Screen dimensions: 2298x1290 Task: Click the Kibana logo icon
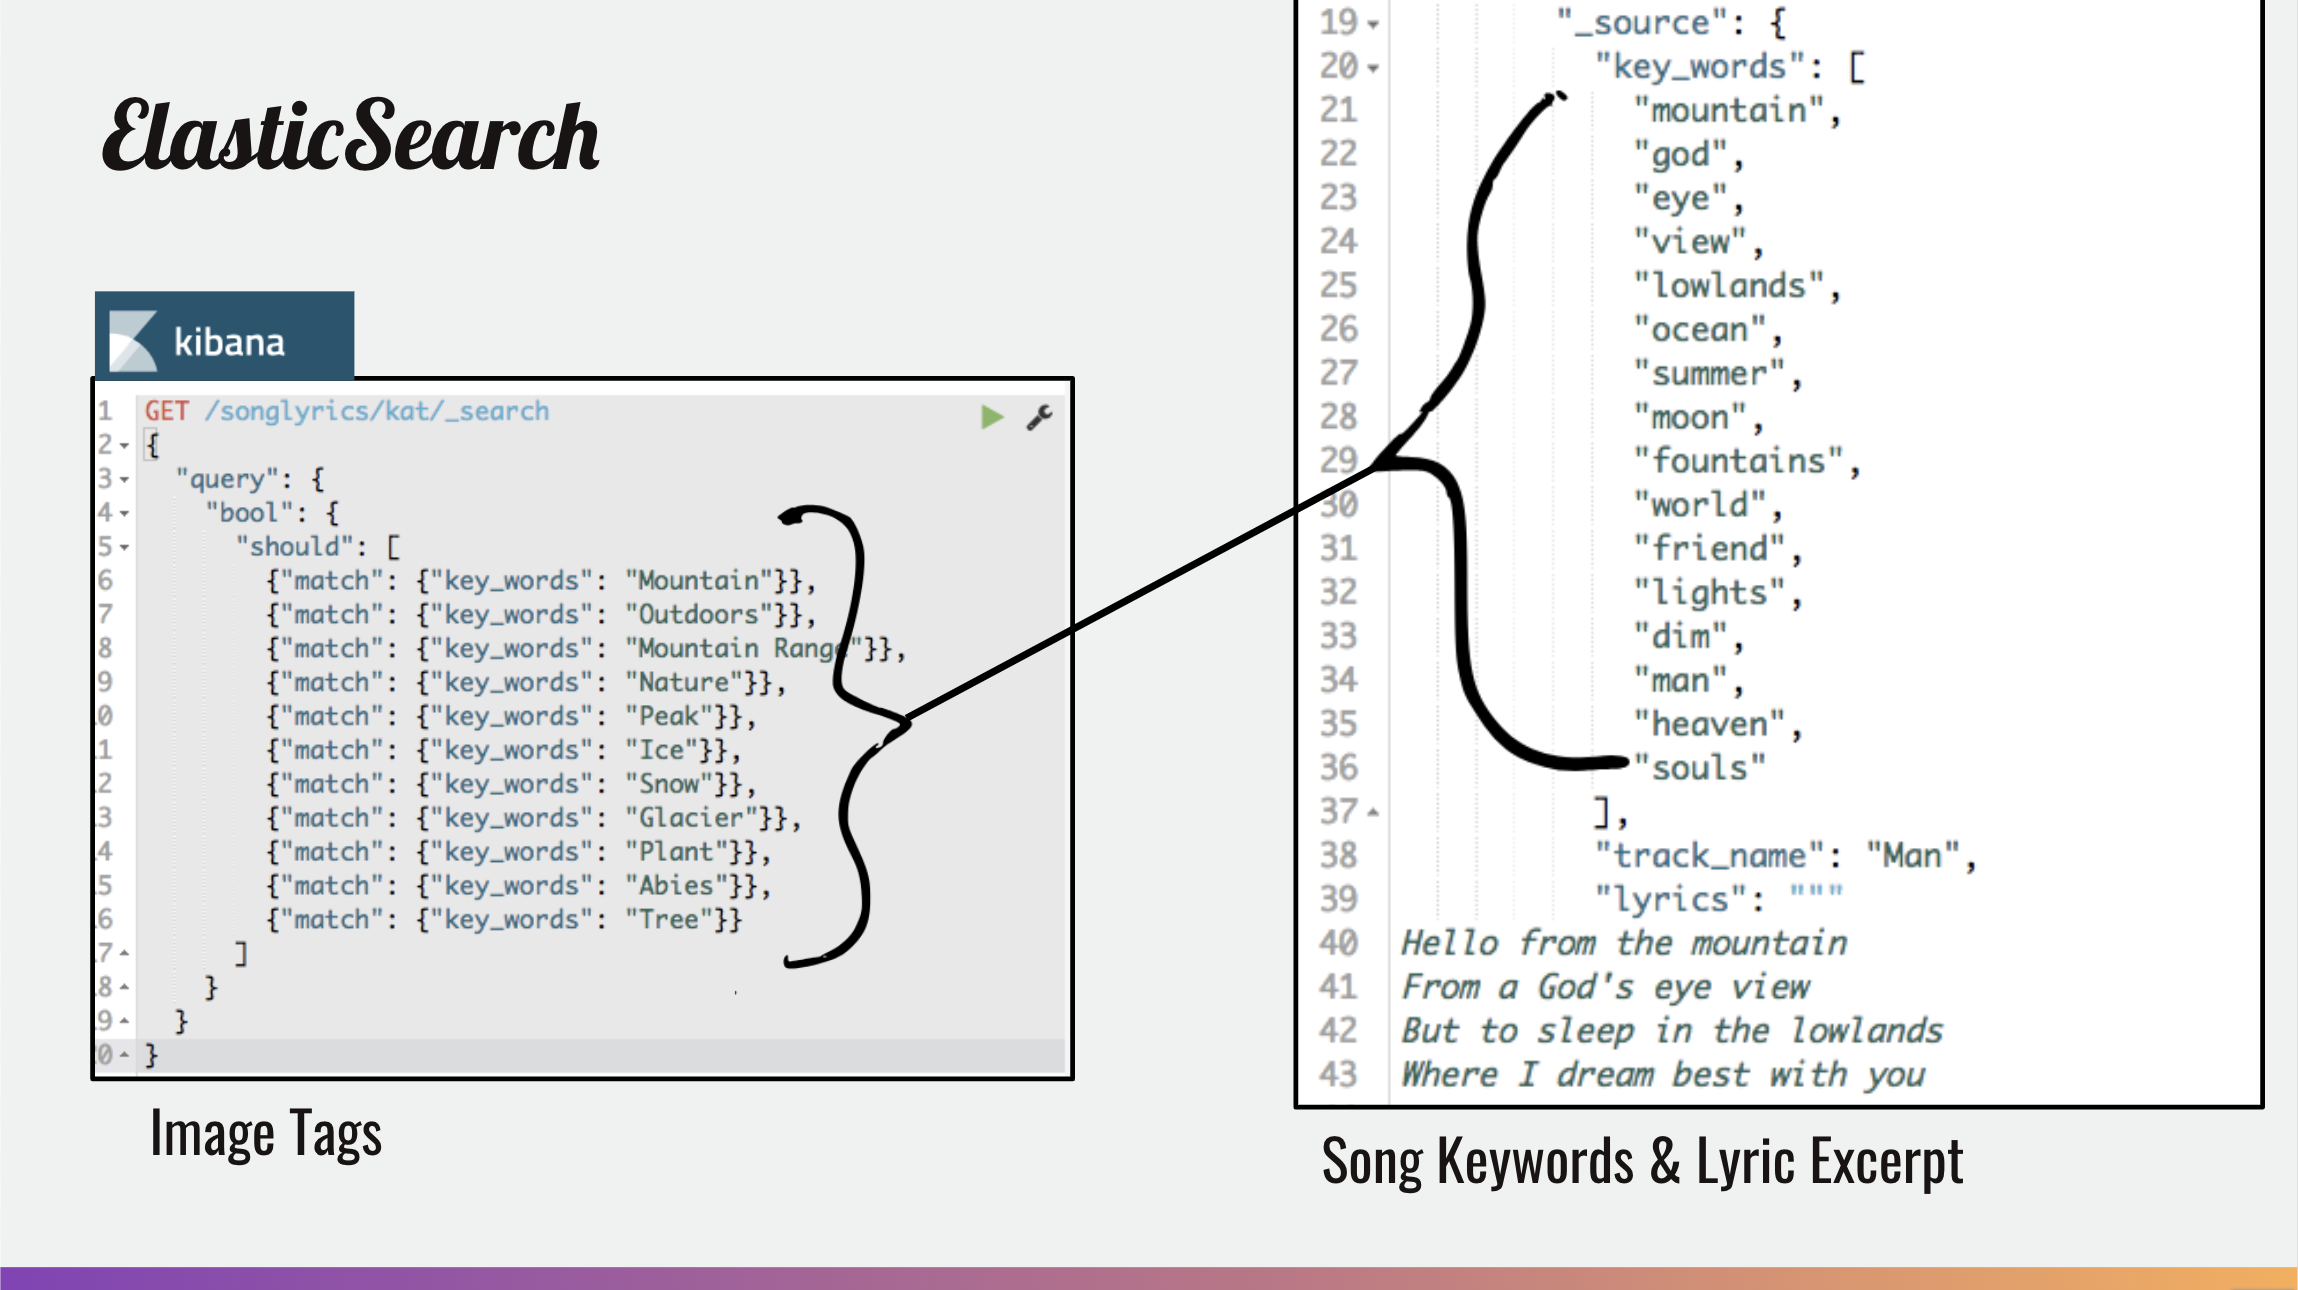point(133,340)
